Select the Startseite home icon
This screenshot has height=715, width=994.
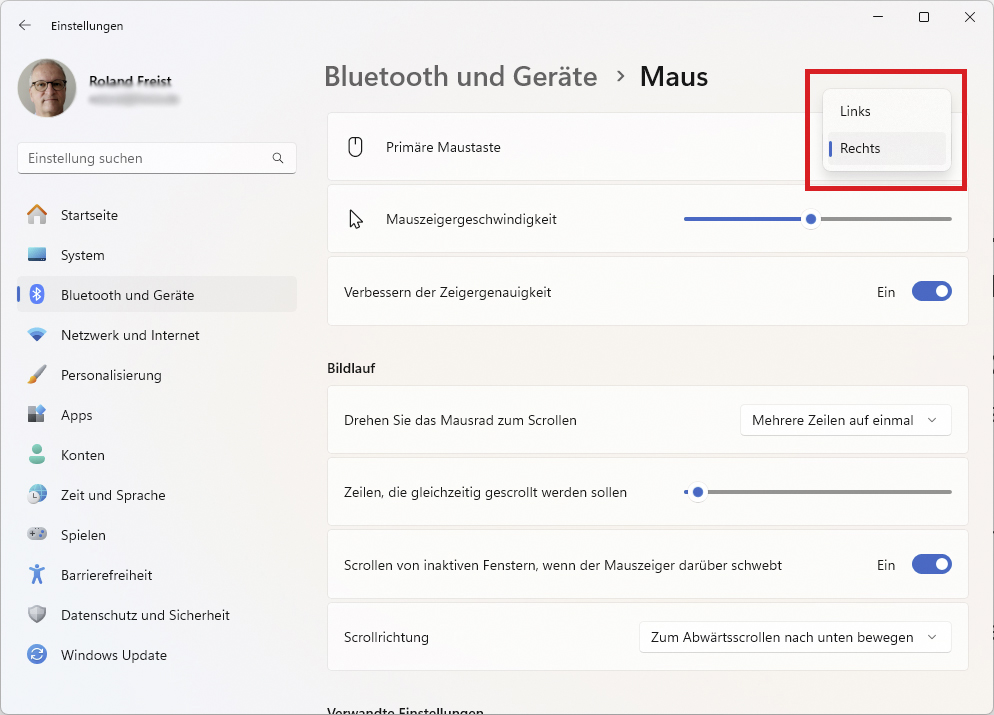pos(39,214)
